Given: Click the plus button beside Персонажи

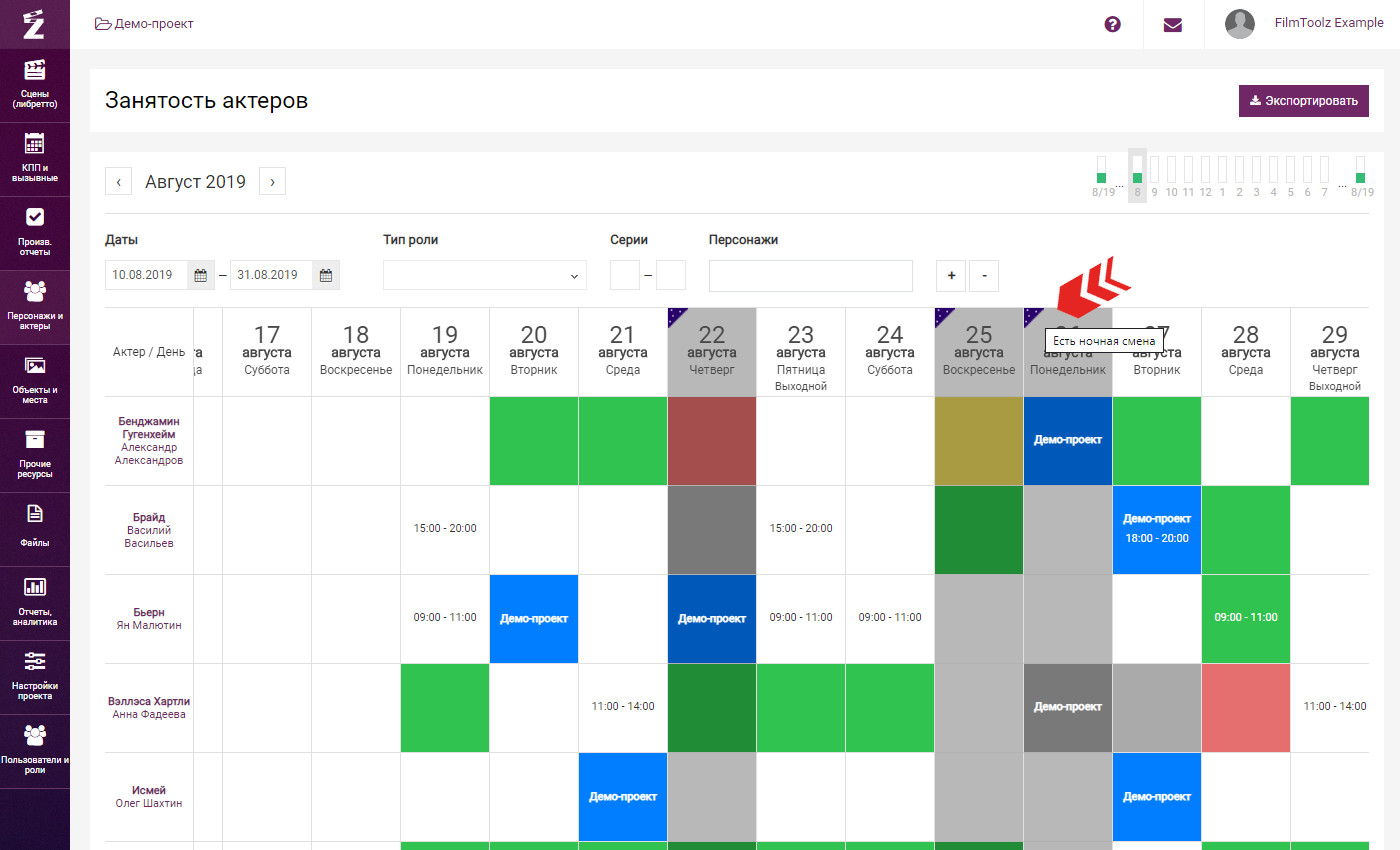Looking at the screenshot, I should tap(951, 275).
